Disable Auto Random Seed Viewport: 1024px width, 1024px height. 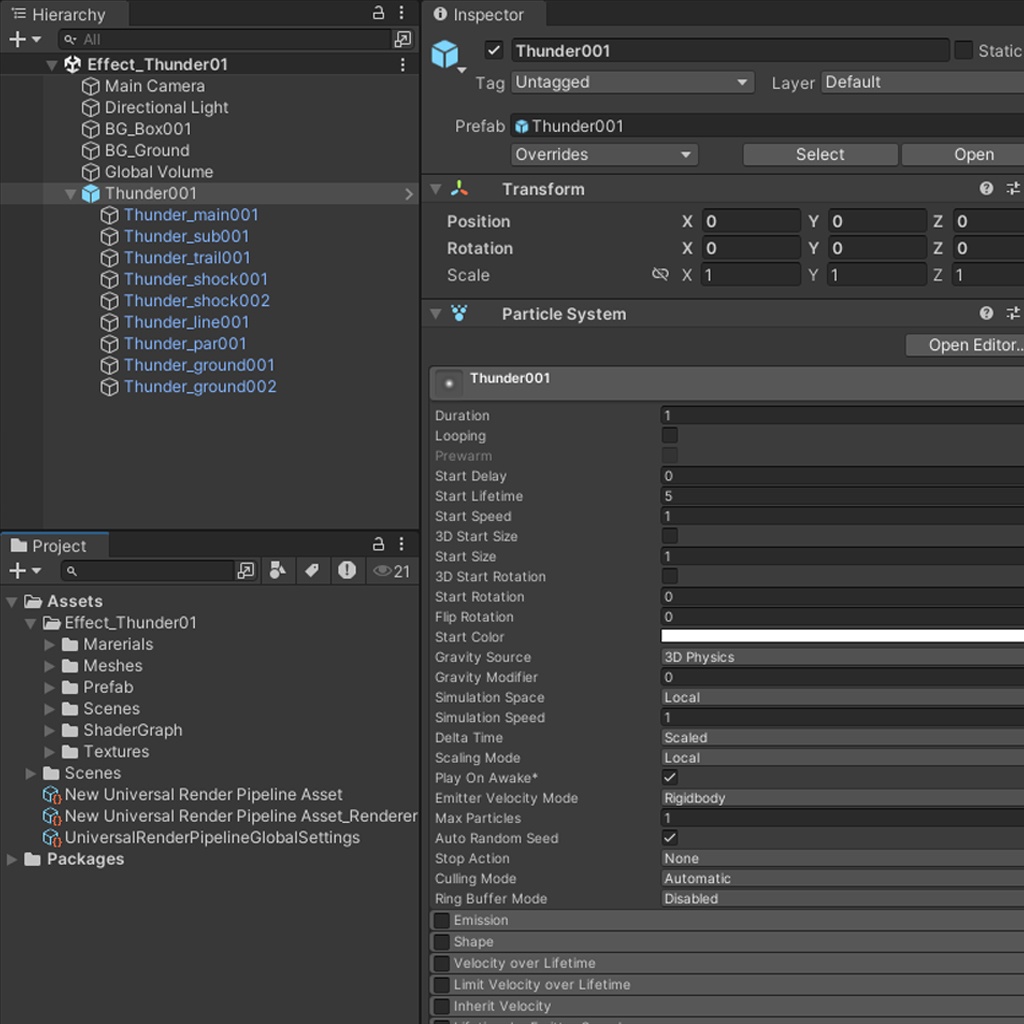(669, 838)
